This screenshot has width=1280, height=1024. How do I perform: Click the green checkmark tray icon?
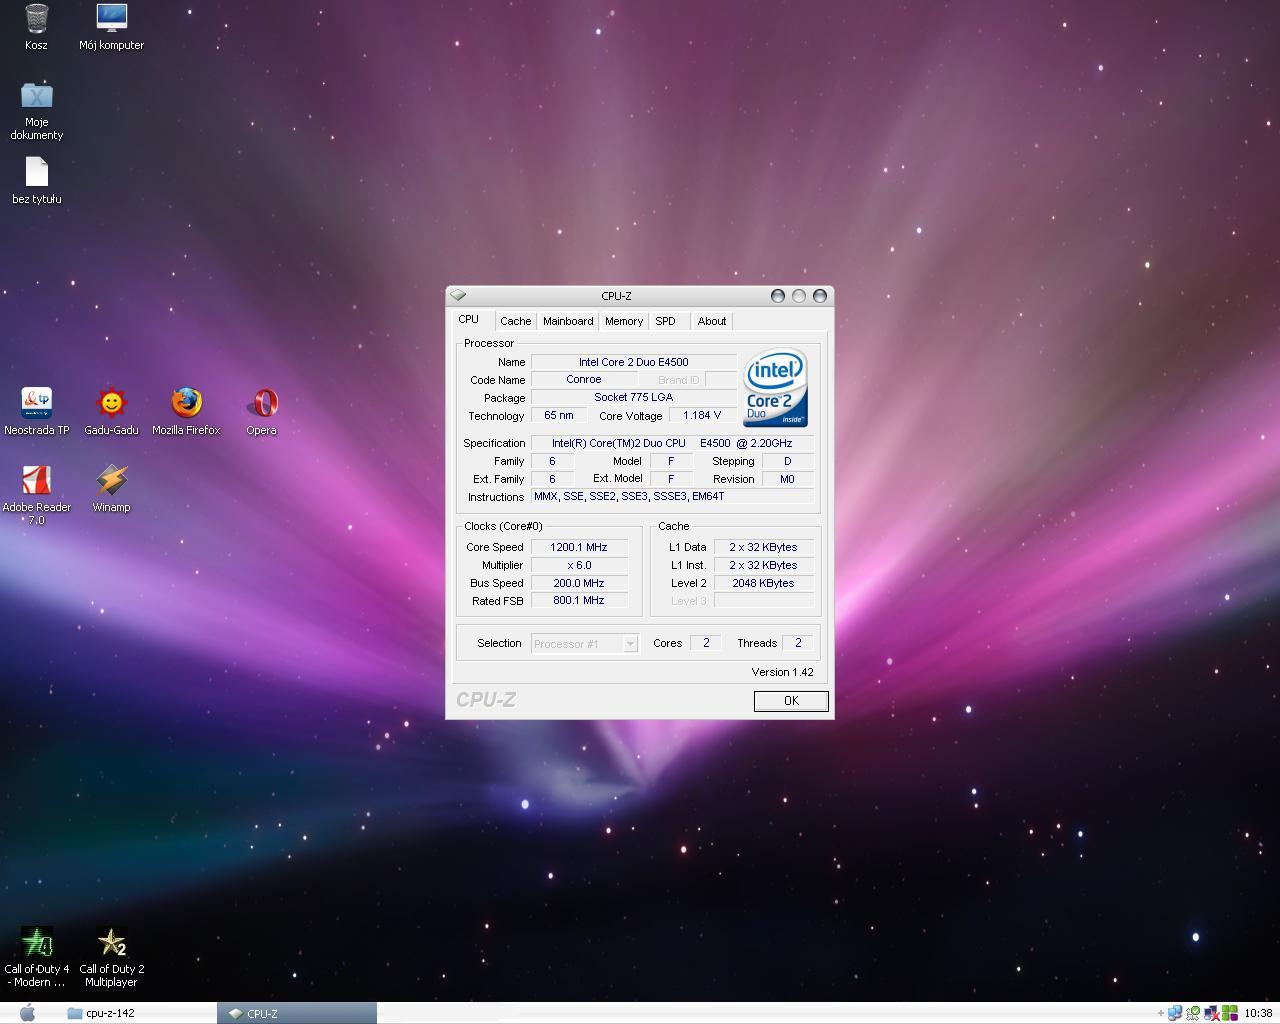point(1193,1013)
